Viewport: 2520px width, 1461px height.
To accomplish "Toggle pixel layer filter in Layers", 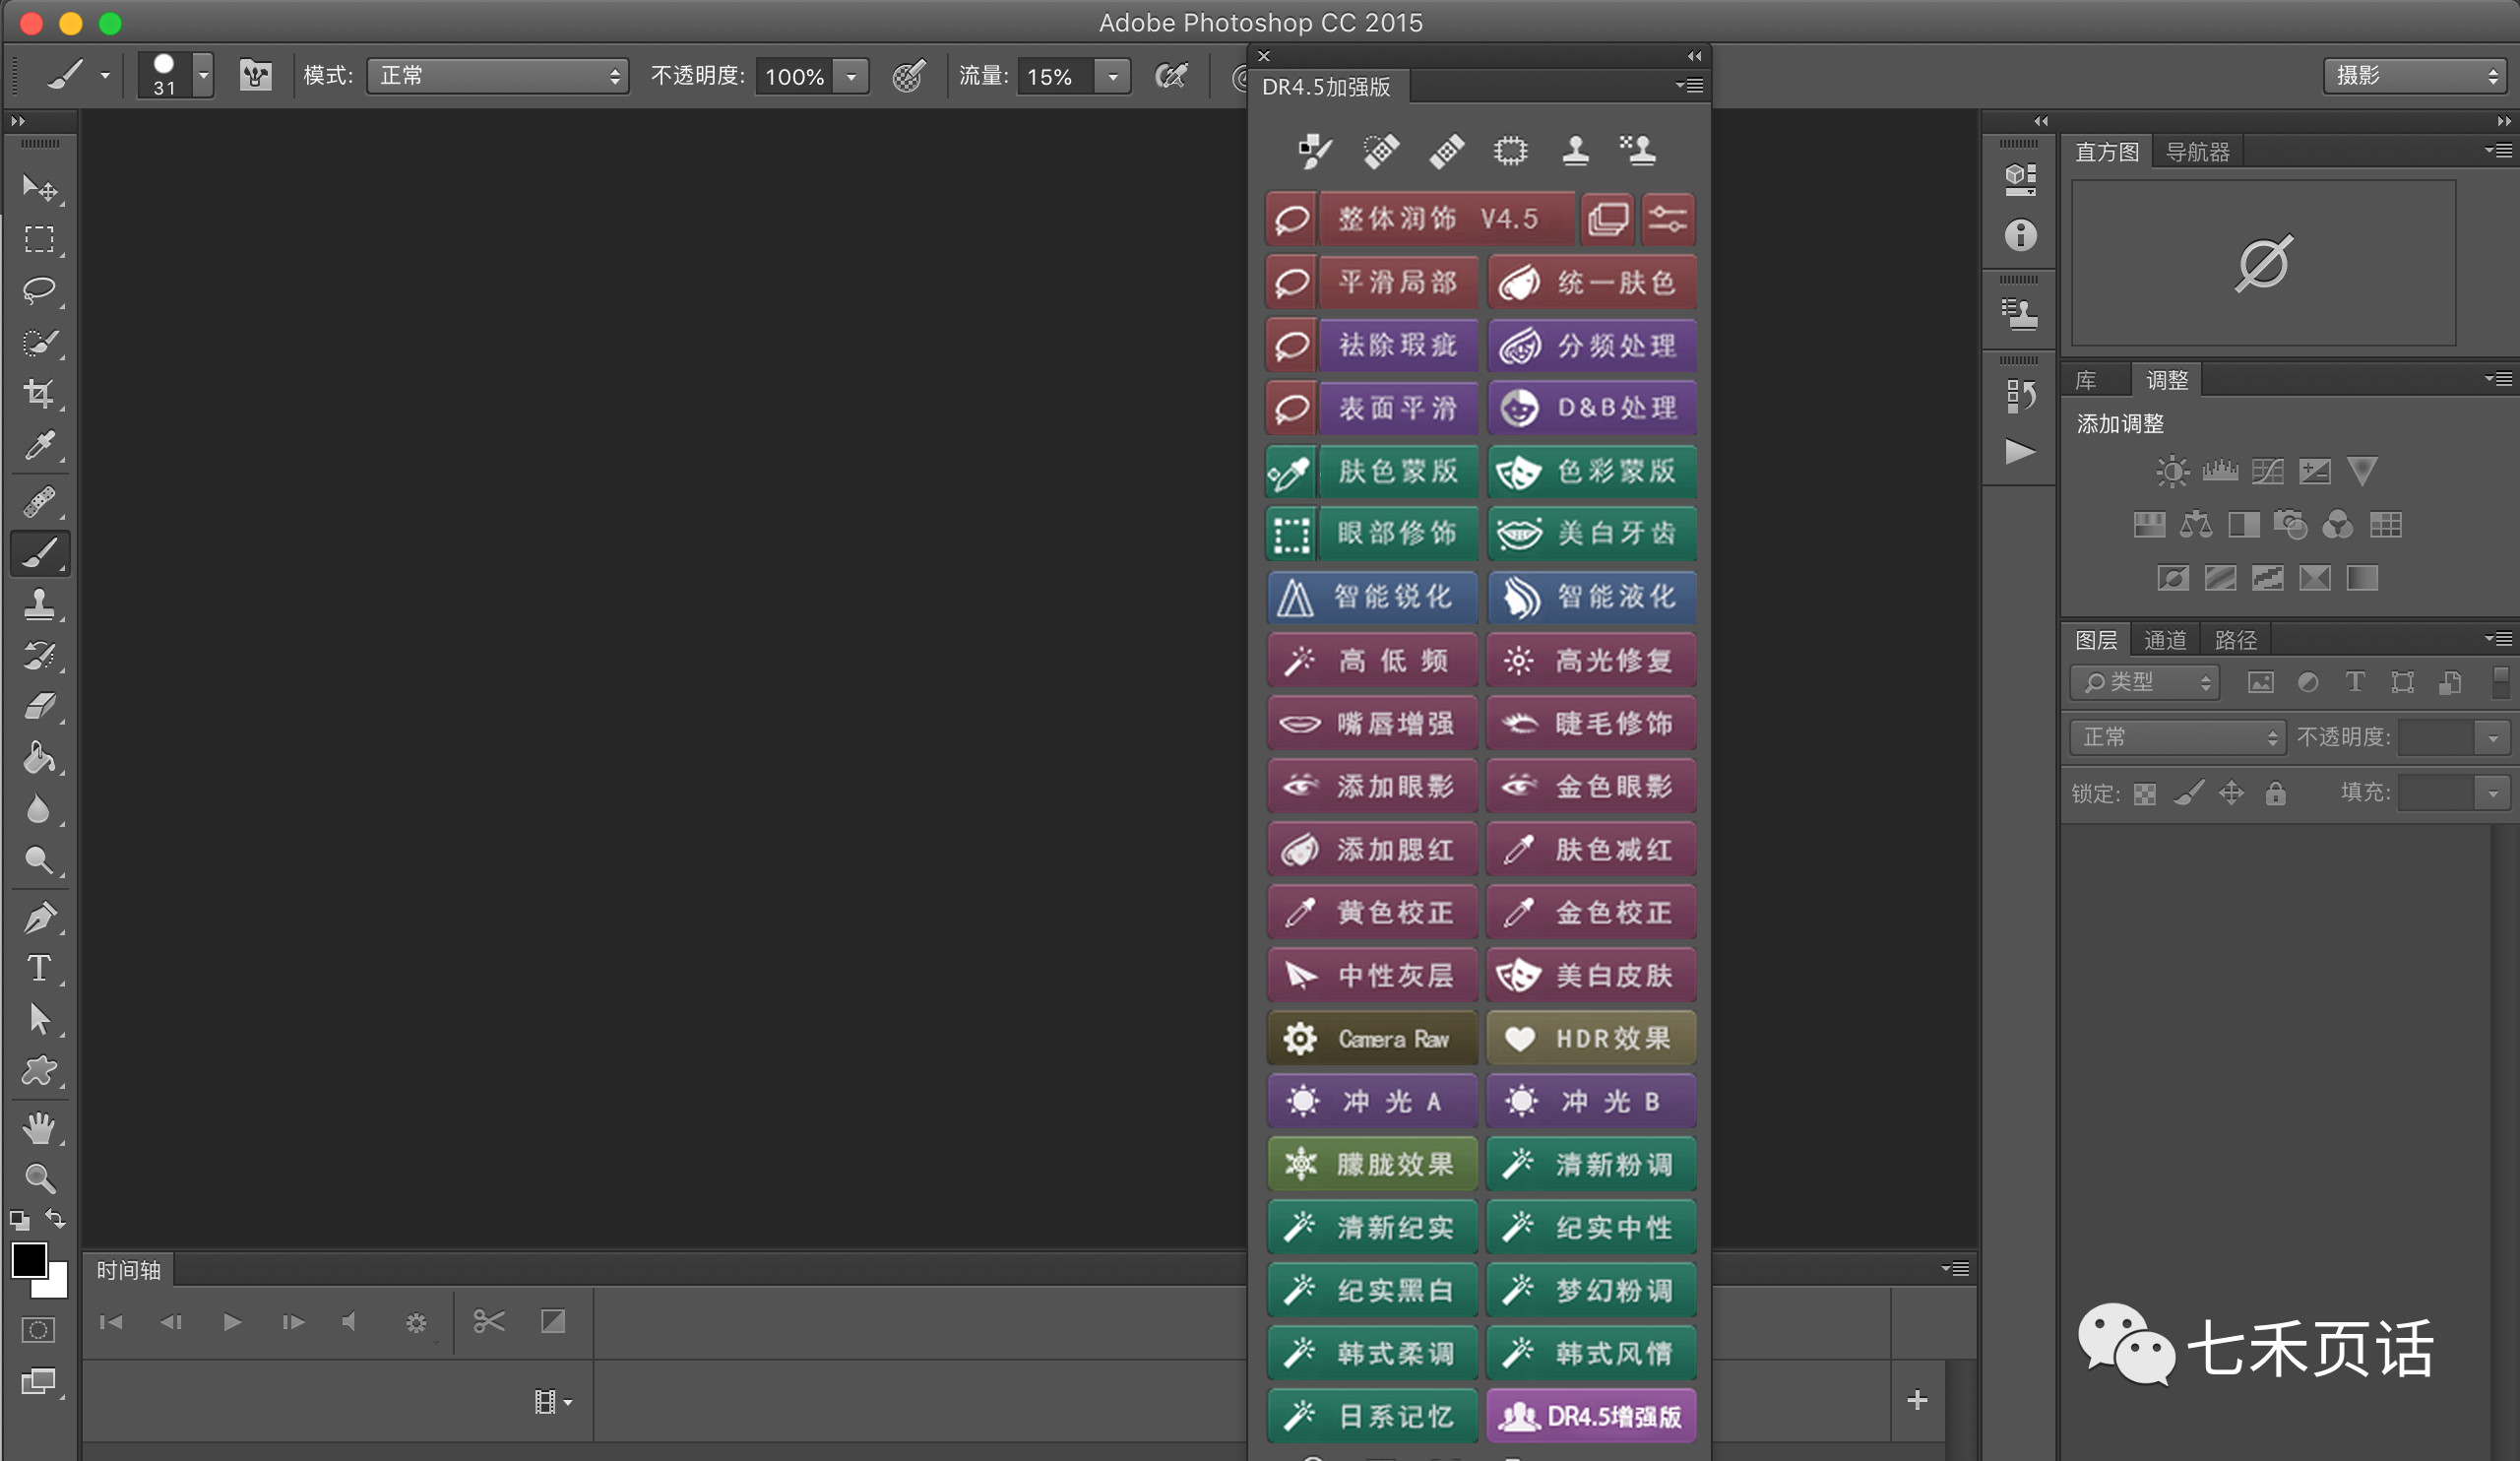I will [2260, 682].
